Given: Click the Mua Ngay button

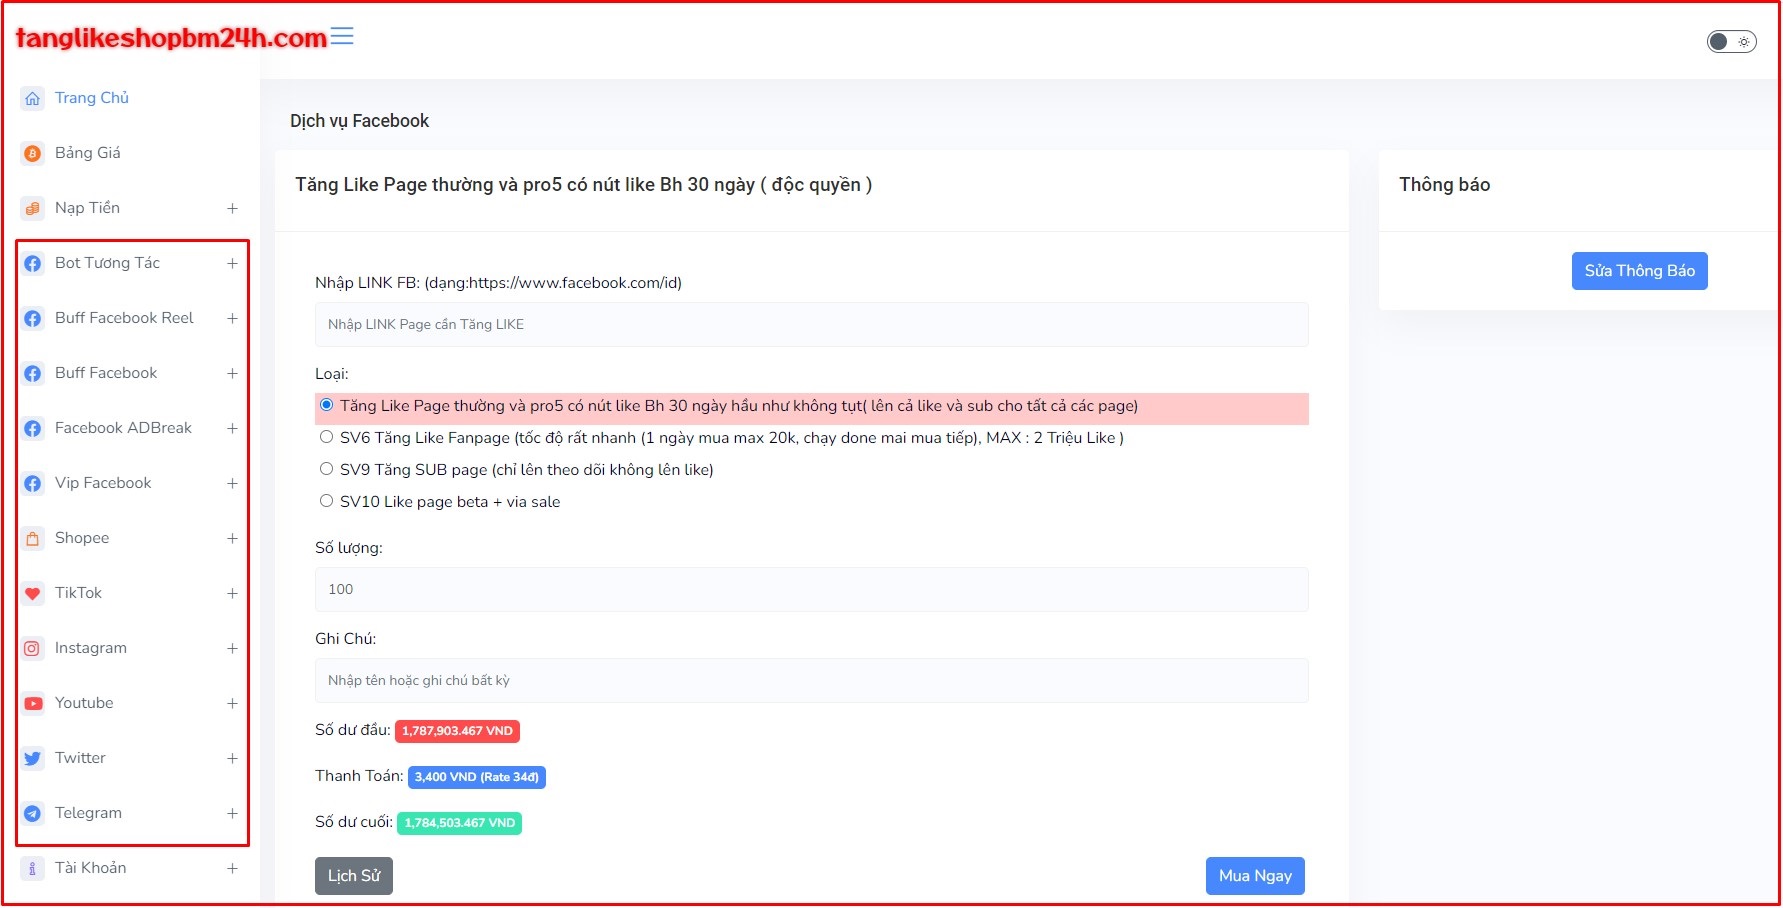Looking at the screenshot, I should [x=1255, y=876].
